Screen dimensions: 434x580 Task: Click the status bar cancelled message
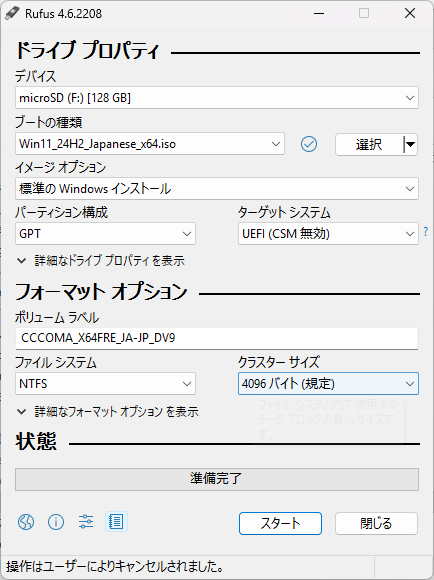115,566
